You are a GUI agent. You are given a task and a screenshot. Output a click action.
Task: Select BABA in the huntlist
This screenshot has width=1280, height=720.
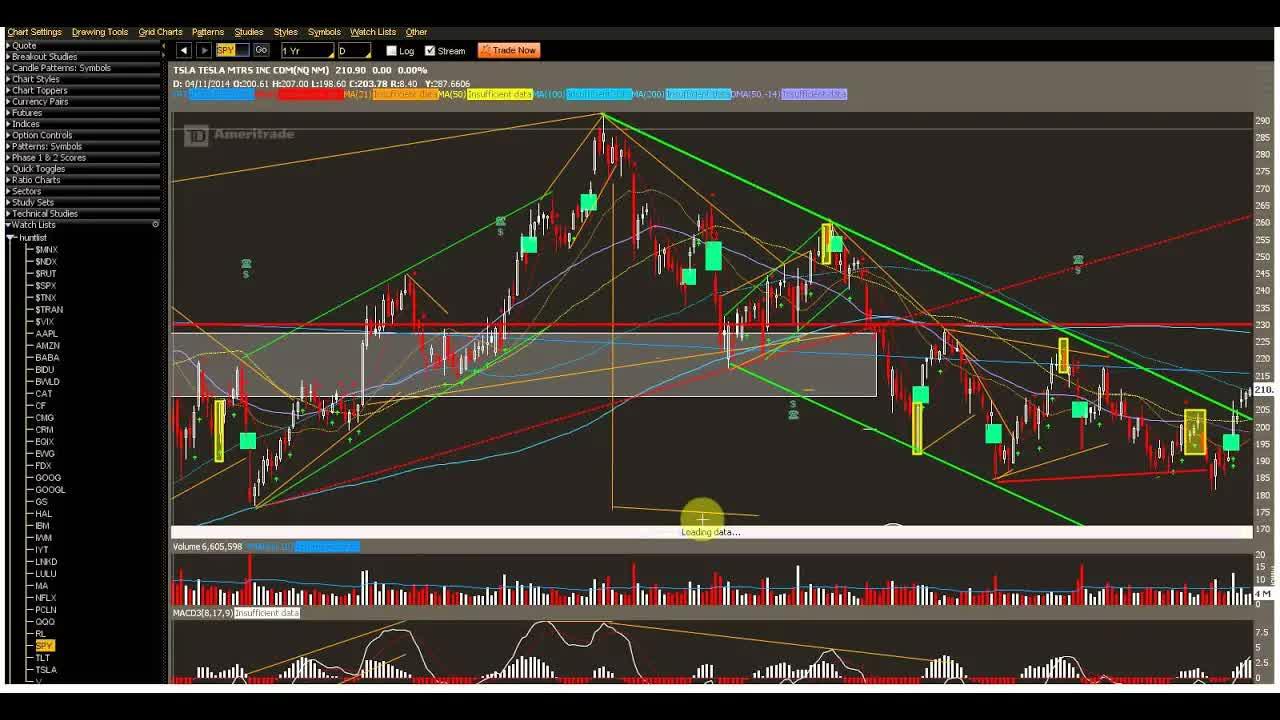(46, 358)
